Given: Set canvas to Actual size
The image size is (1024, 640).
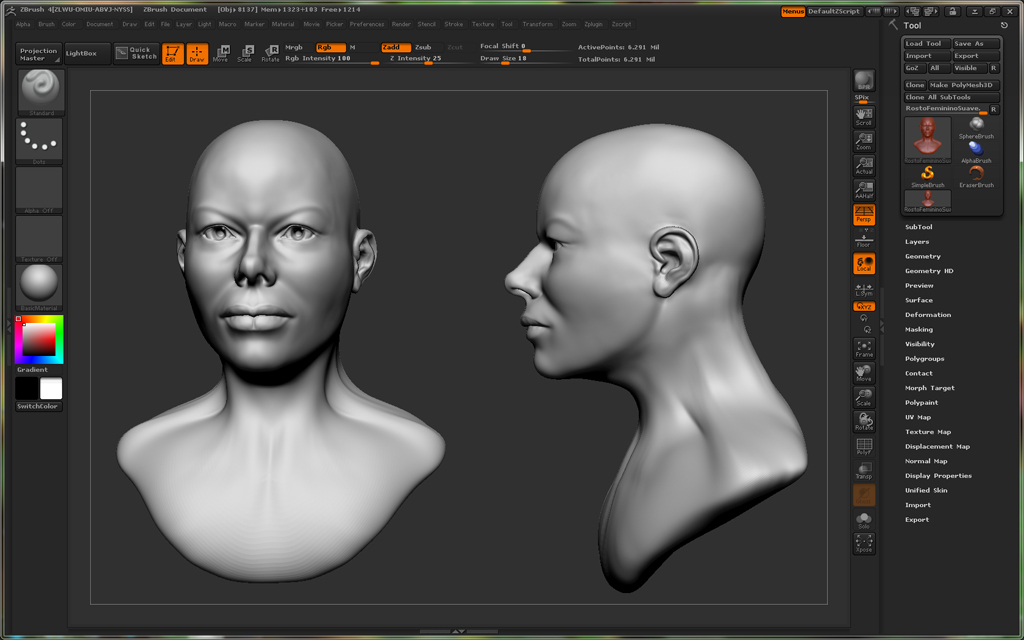Looking at the screenshot, I should [864, 165].
